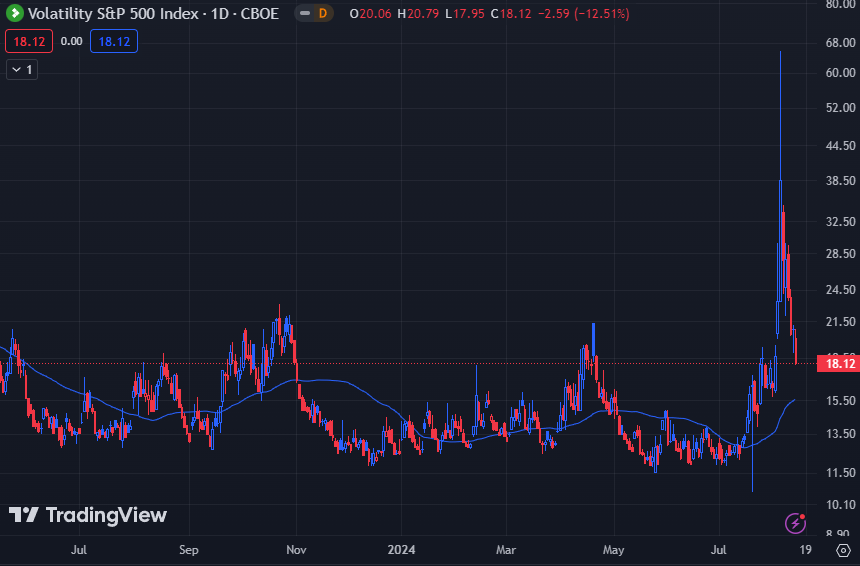Open the purple lightning bolt quick-launch icon
The height and width of the screenshot is (566, 860).
click(795, 523)
